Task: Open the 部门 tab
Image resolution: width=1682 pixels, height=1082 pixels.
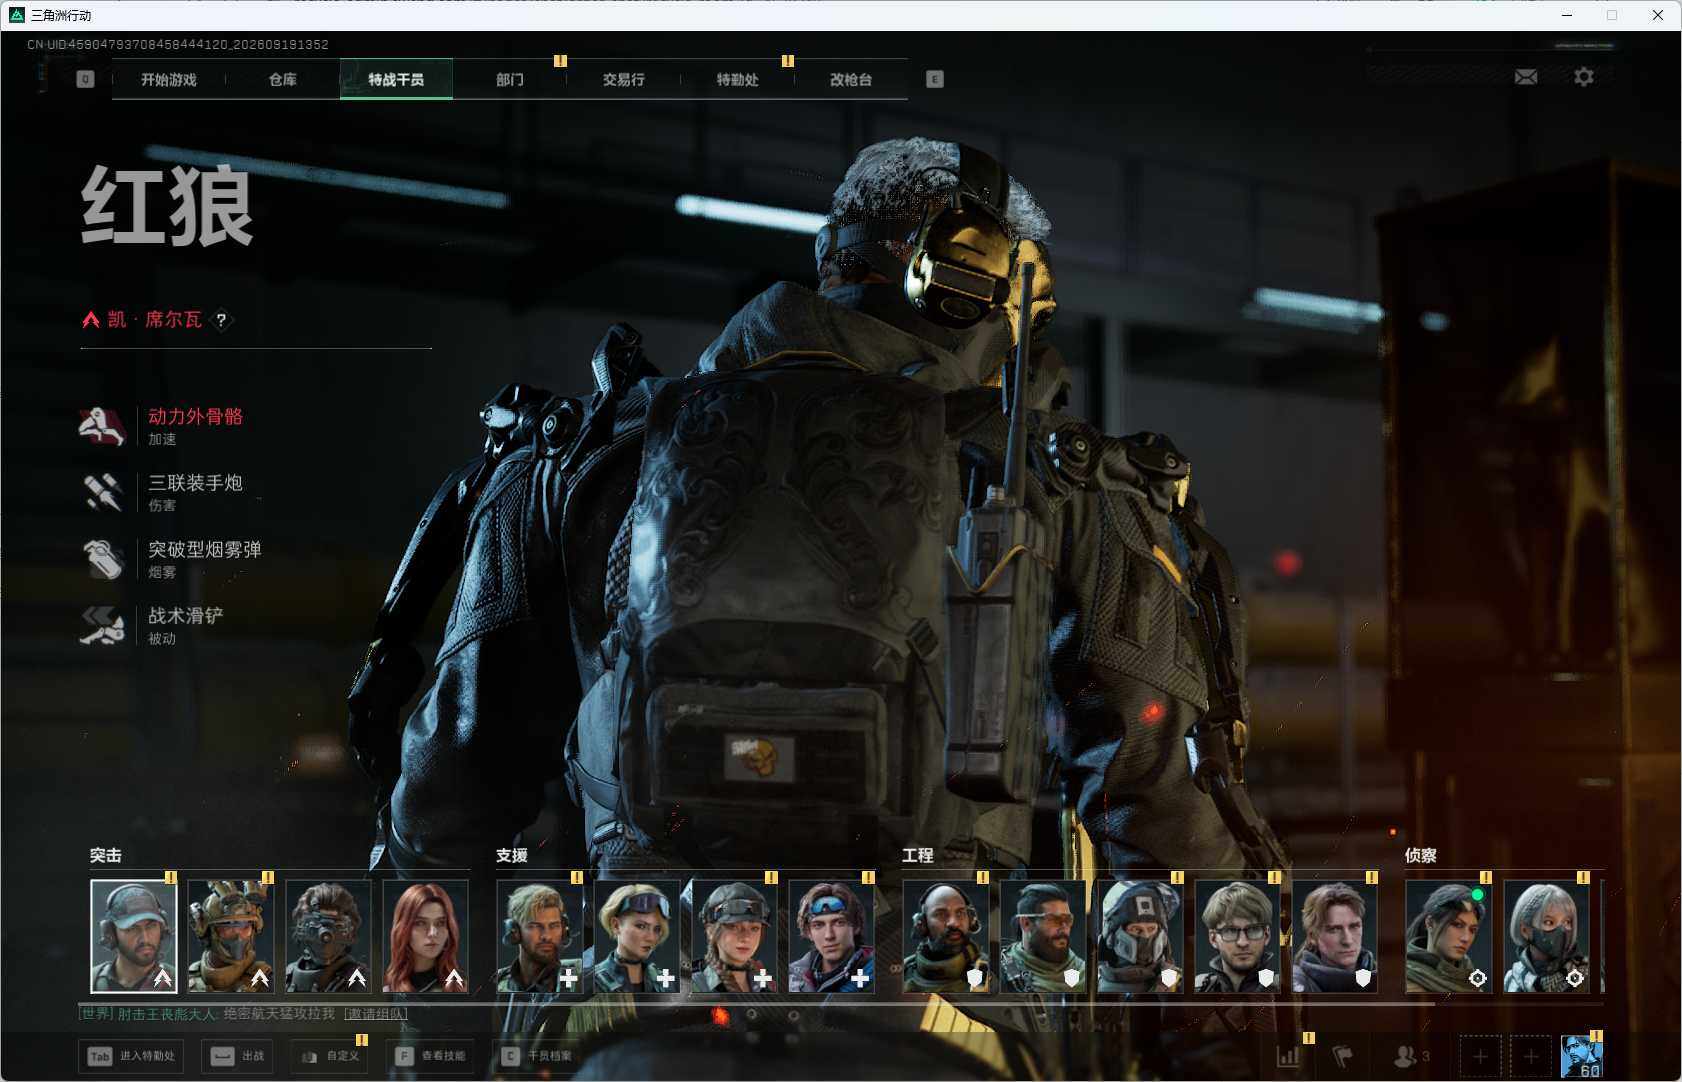Action: [x=510, y=80]
